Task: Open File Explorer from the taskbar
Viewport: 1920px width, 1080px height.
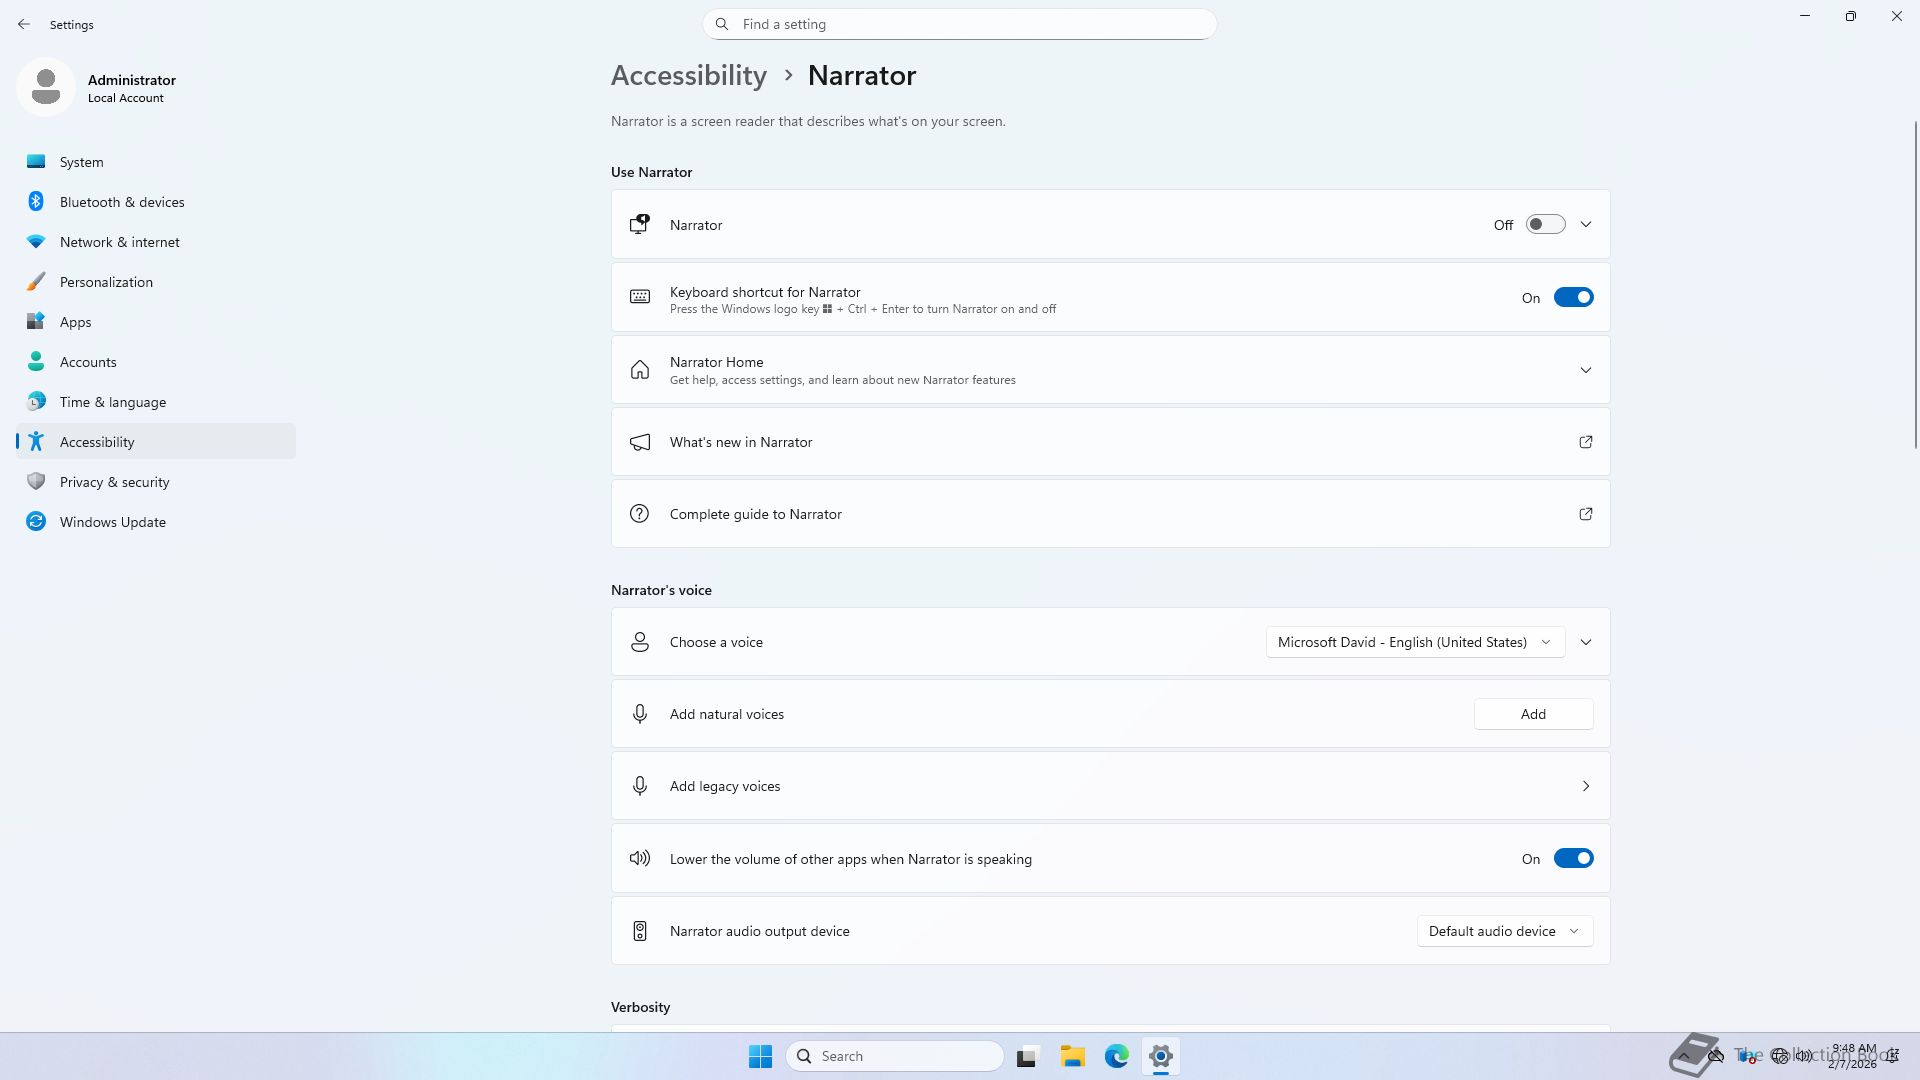Action: (1072, 1056)
